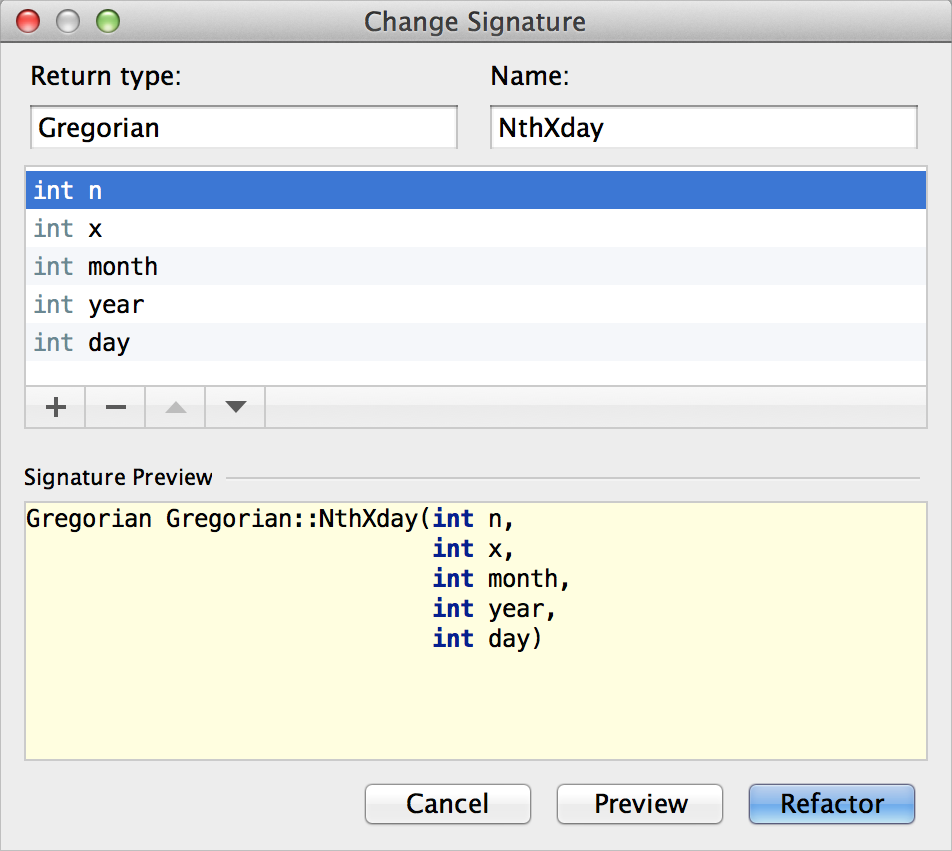The image size is (952, 851).
Task: Move the selected parameter up
Action: point(174,407)
